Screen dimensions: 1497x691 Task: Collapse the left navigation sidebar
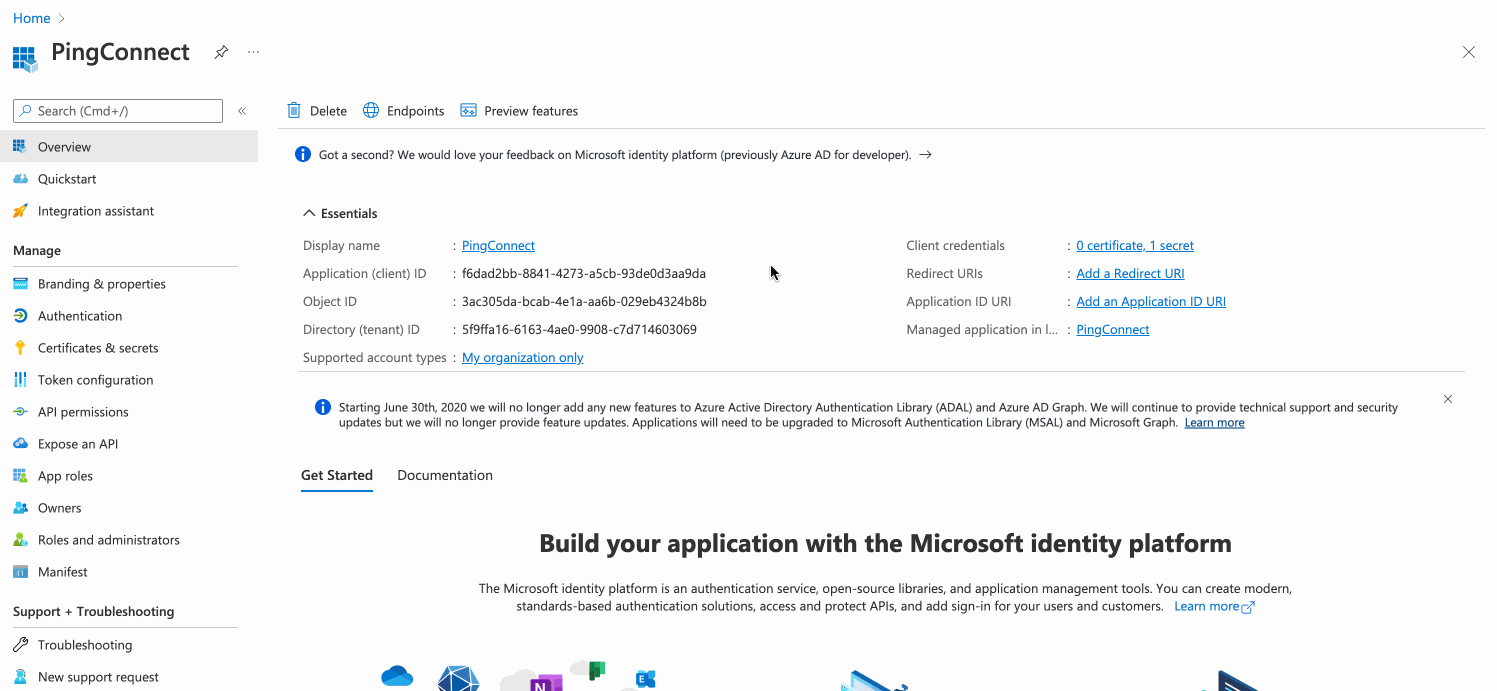(x=241, y=111)
